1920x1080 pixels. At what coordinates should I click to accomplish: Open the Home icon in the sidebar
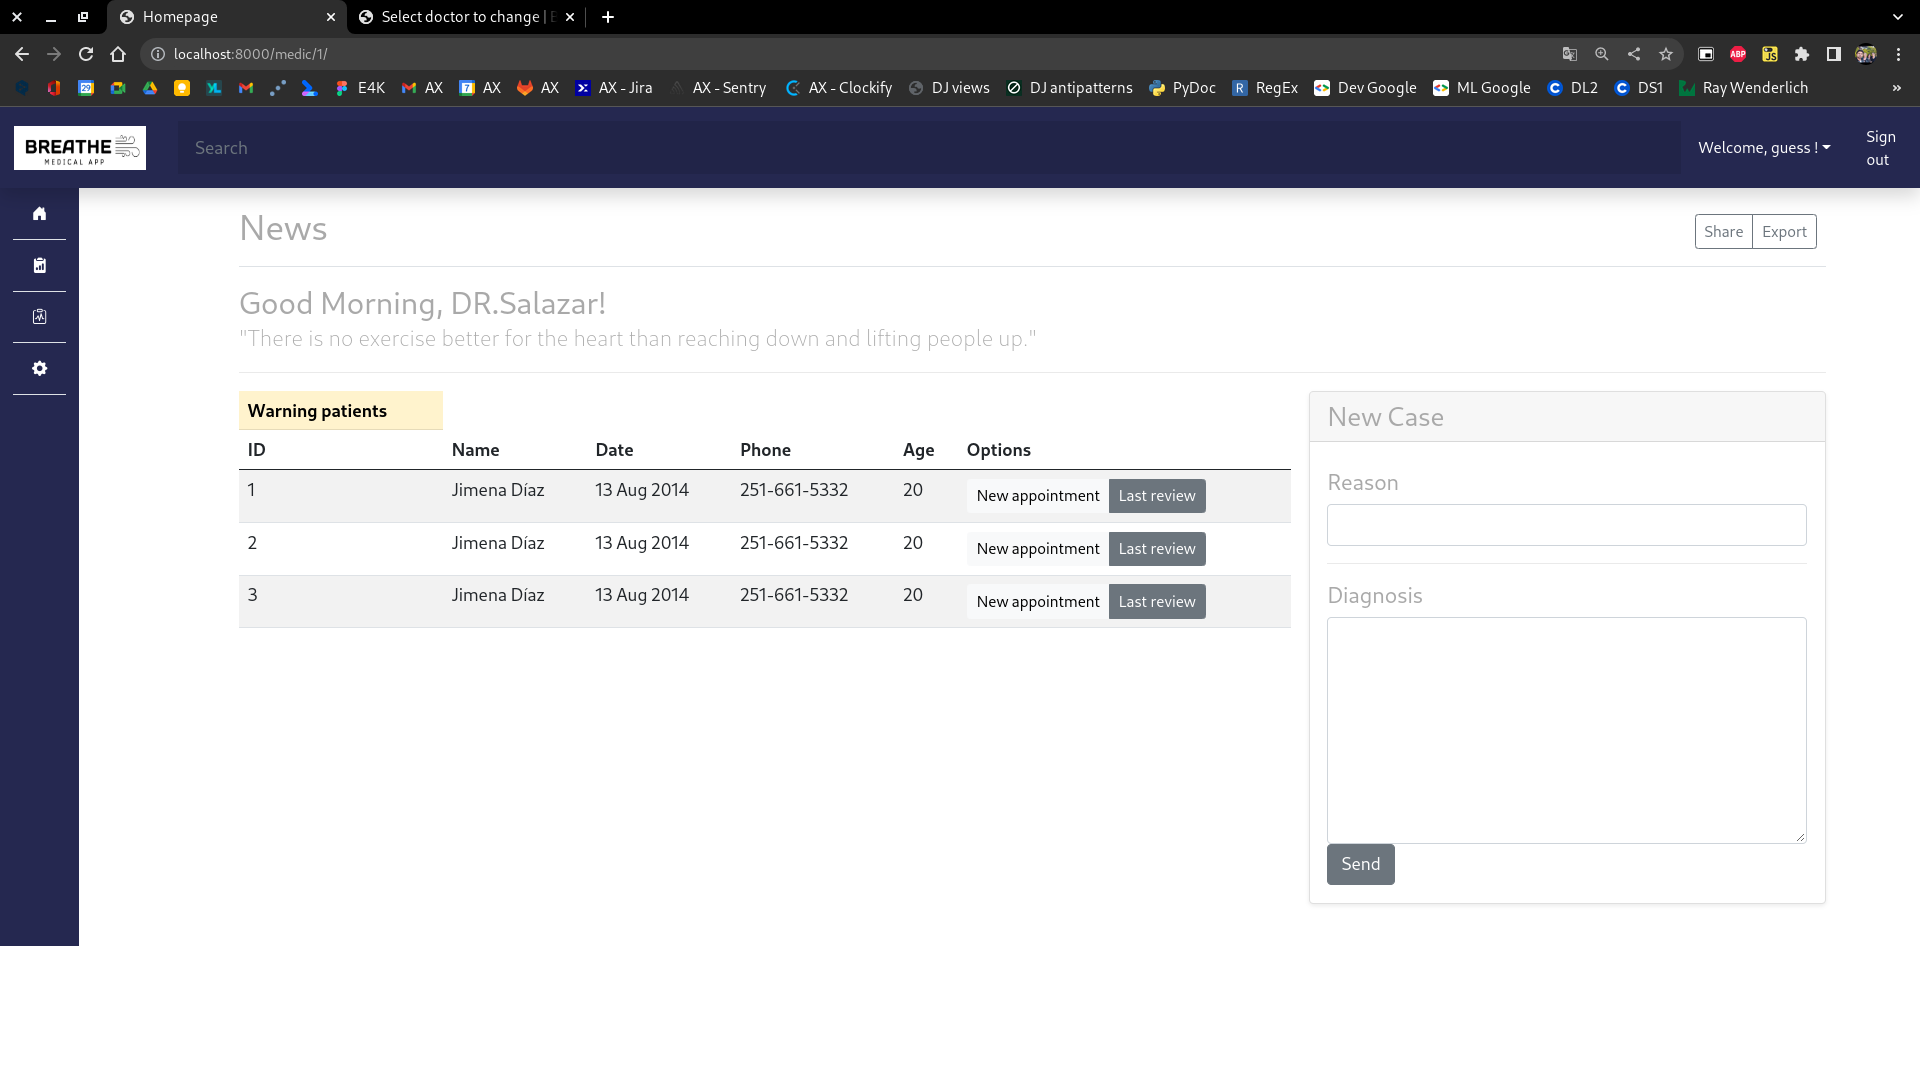click(40, 214)
